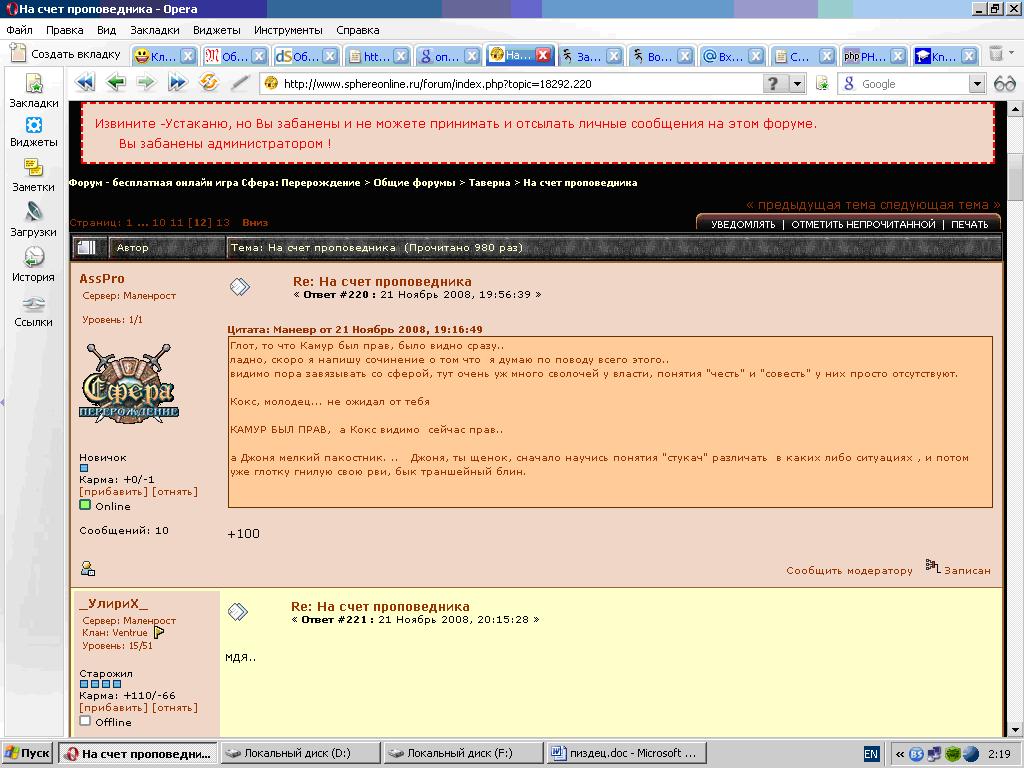Close the active На... tab
The height and width of the screenshot is (768, 1024).
pos(543,56)
